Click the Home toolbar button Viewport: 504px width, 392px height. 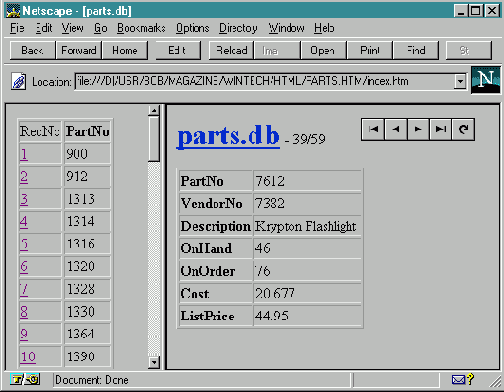[x=125, y=50]
